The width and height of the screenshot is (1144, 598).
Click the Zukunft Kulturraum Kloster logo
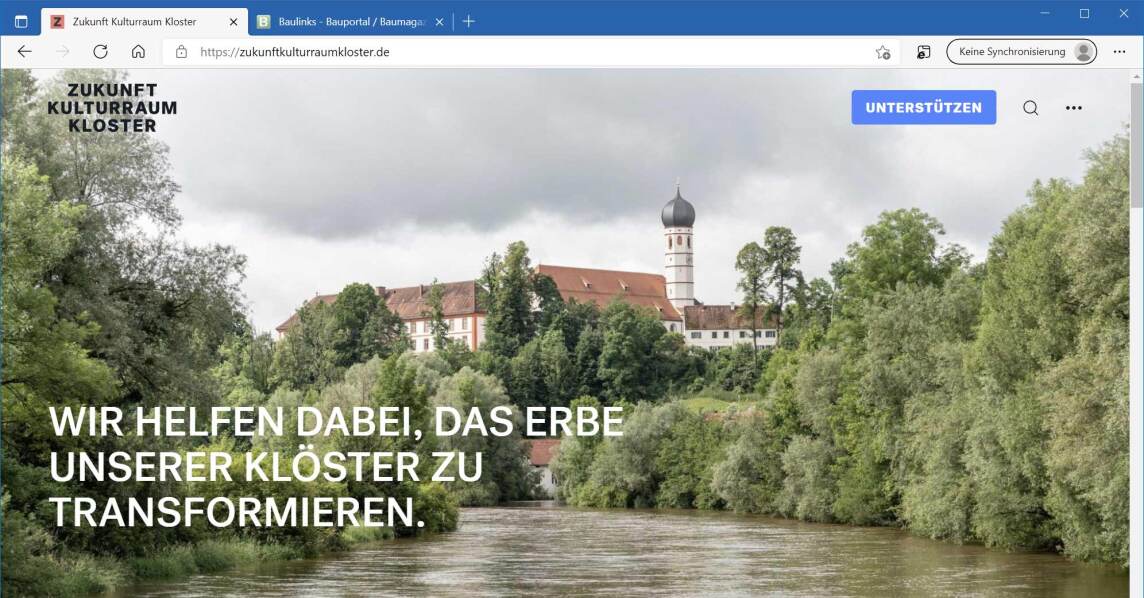click(112, 108)
